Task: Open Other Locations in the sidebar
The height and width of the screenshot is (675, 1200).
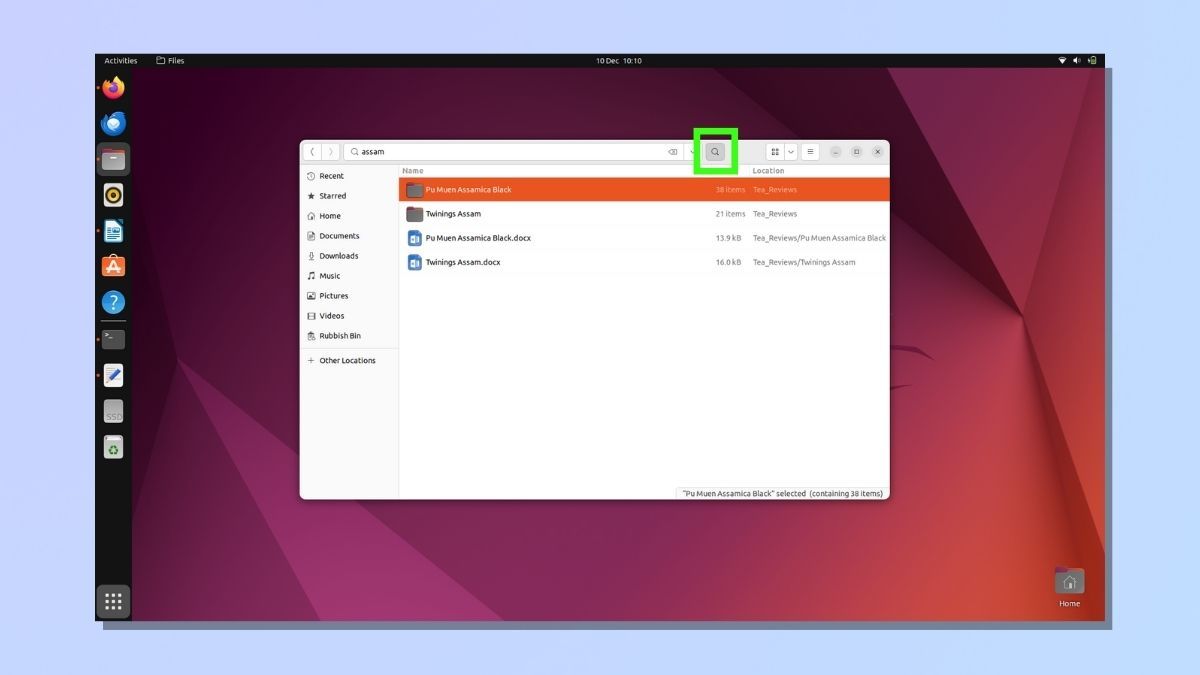Action: tap(345, 360)
